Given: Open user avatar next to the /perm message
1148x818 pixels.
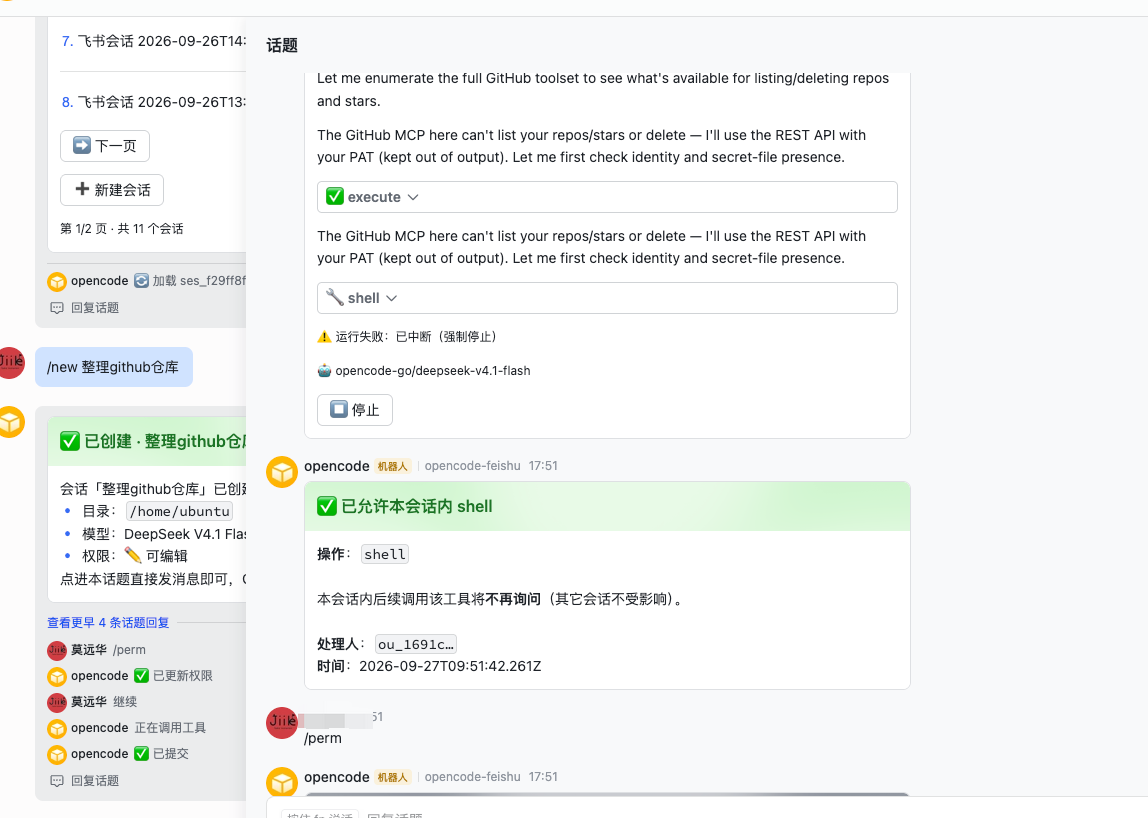Looking at the screenshot, I should click(282, 723).
